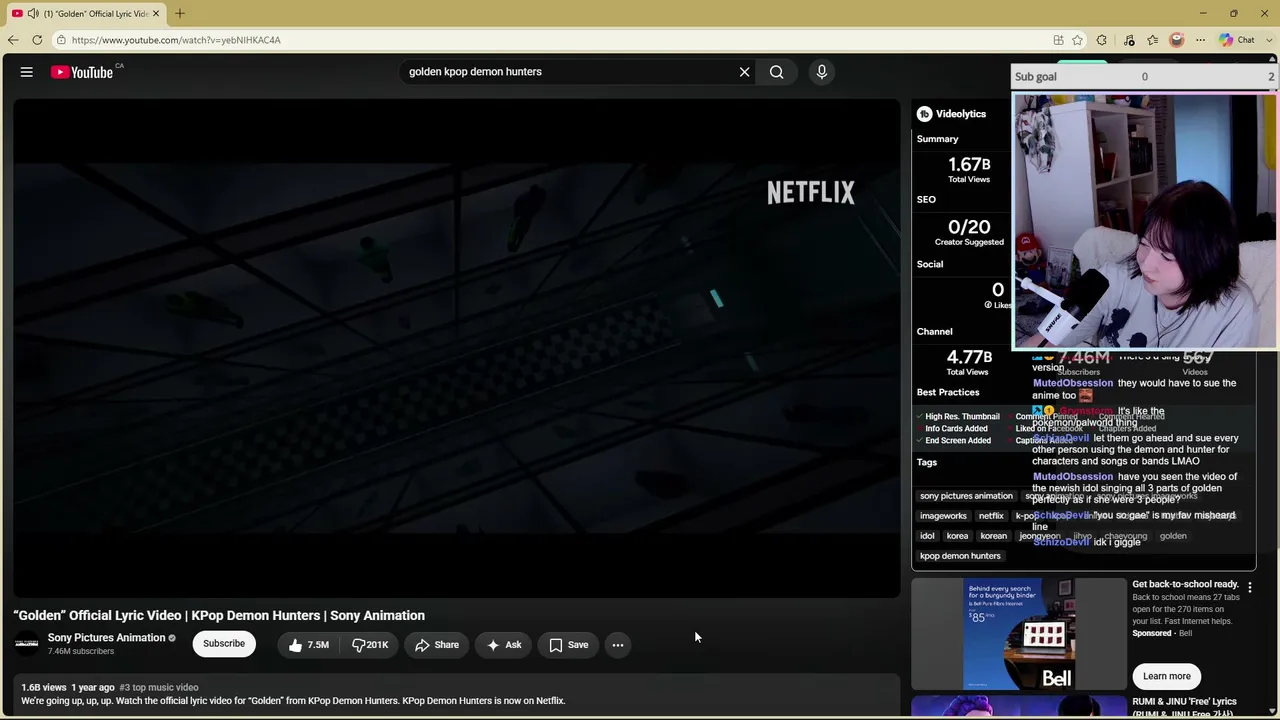Open a new browser tab
The width and height of the screenshot is (1280, 720).
coord(180,13)
